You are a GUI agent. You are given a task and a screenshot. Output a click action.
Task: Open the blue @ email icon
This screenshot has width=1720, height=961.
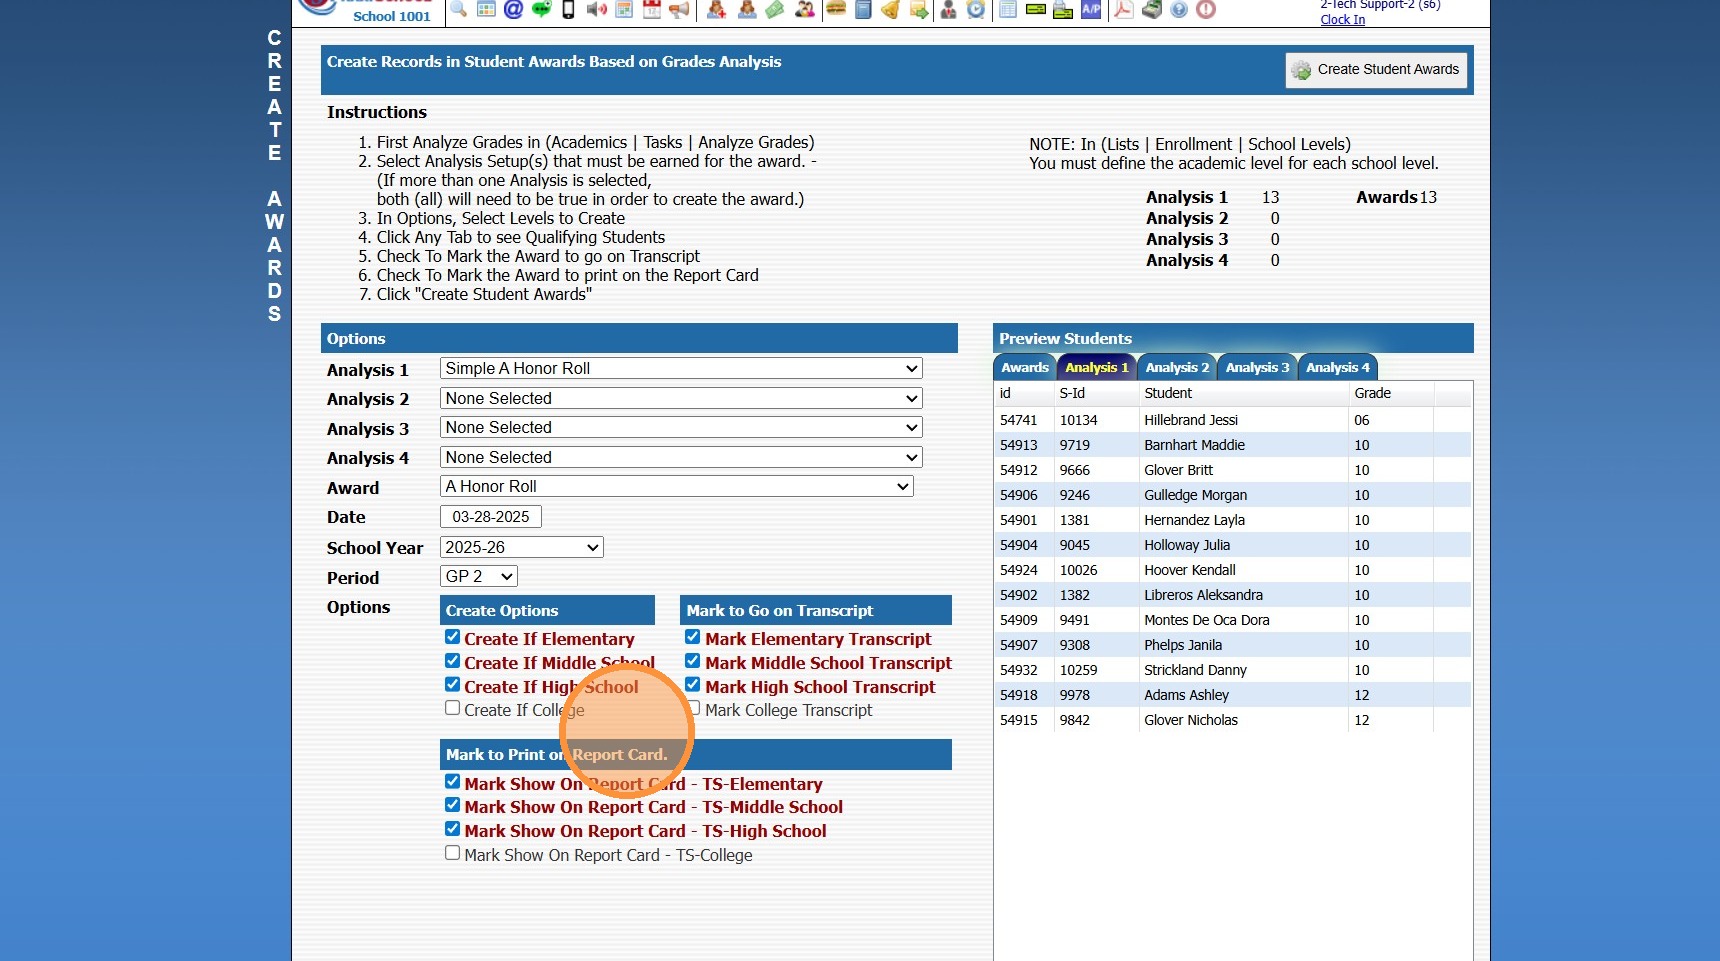(513, 10)
